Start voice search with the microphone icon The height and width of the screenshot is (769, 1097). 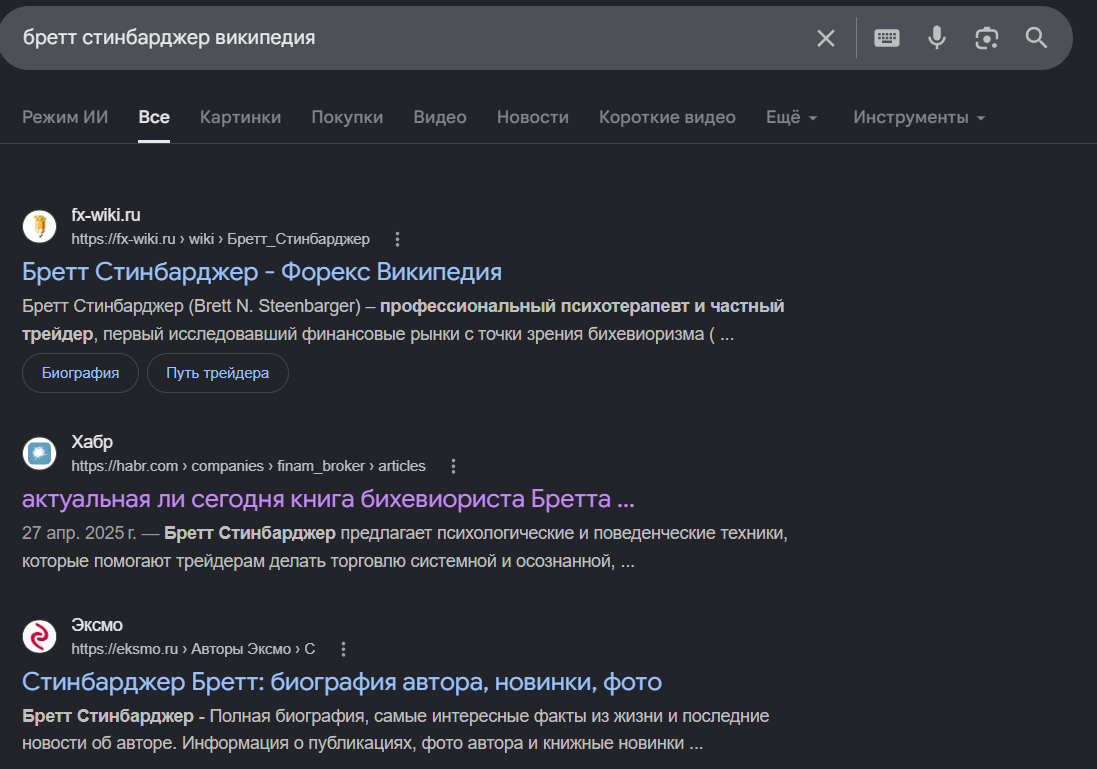937,37
